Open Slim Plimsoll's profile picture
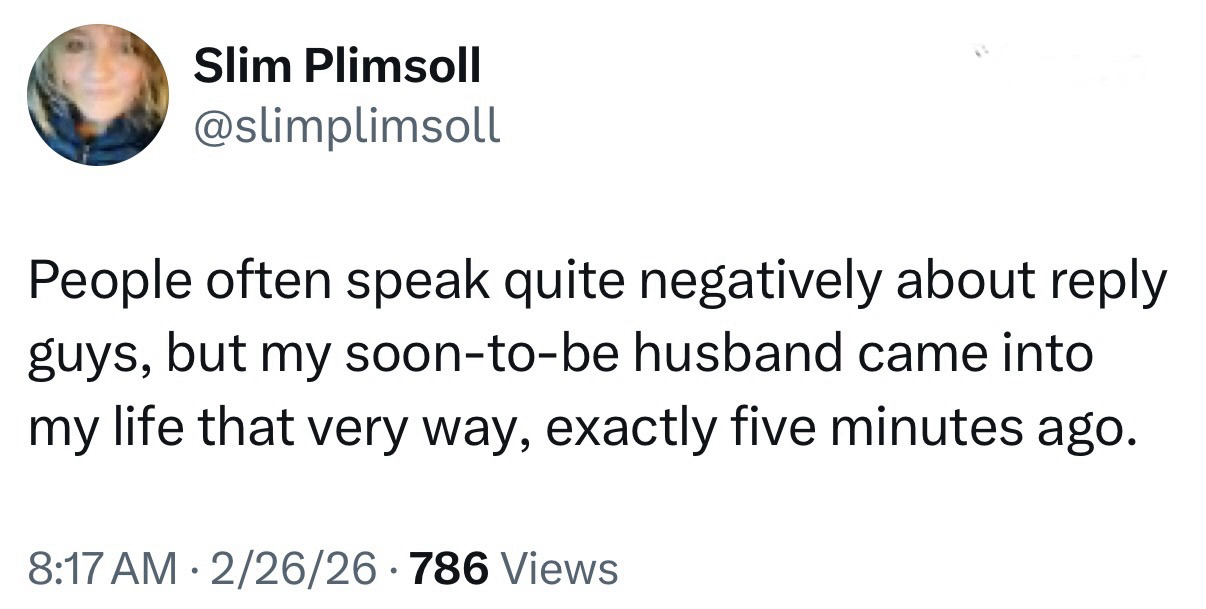Screen dimensions: 1206x609 97,95
